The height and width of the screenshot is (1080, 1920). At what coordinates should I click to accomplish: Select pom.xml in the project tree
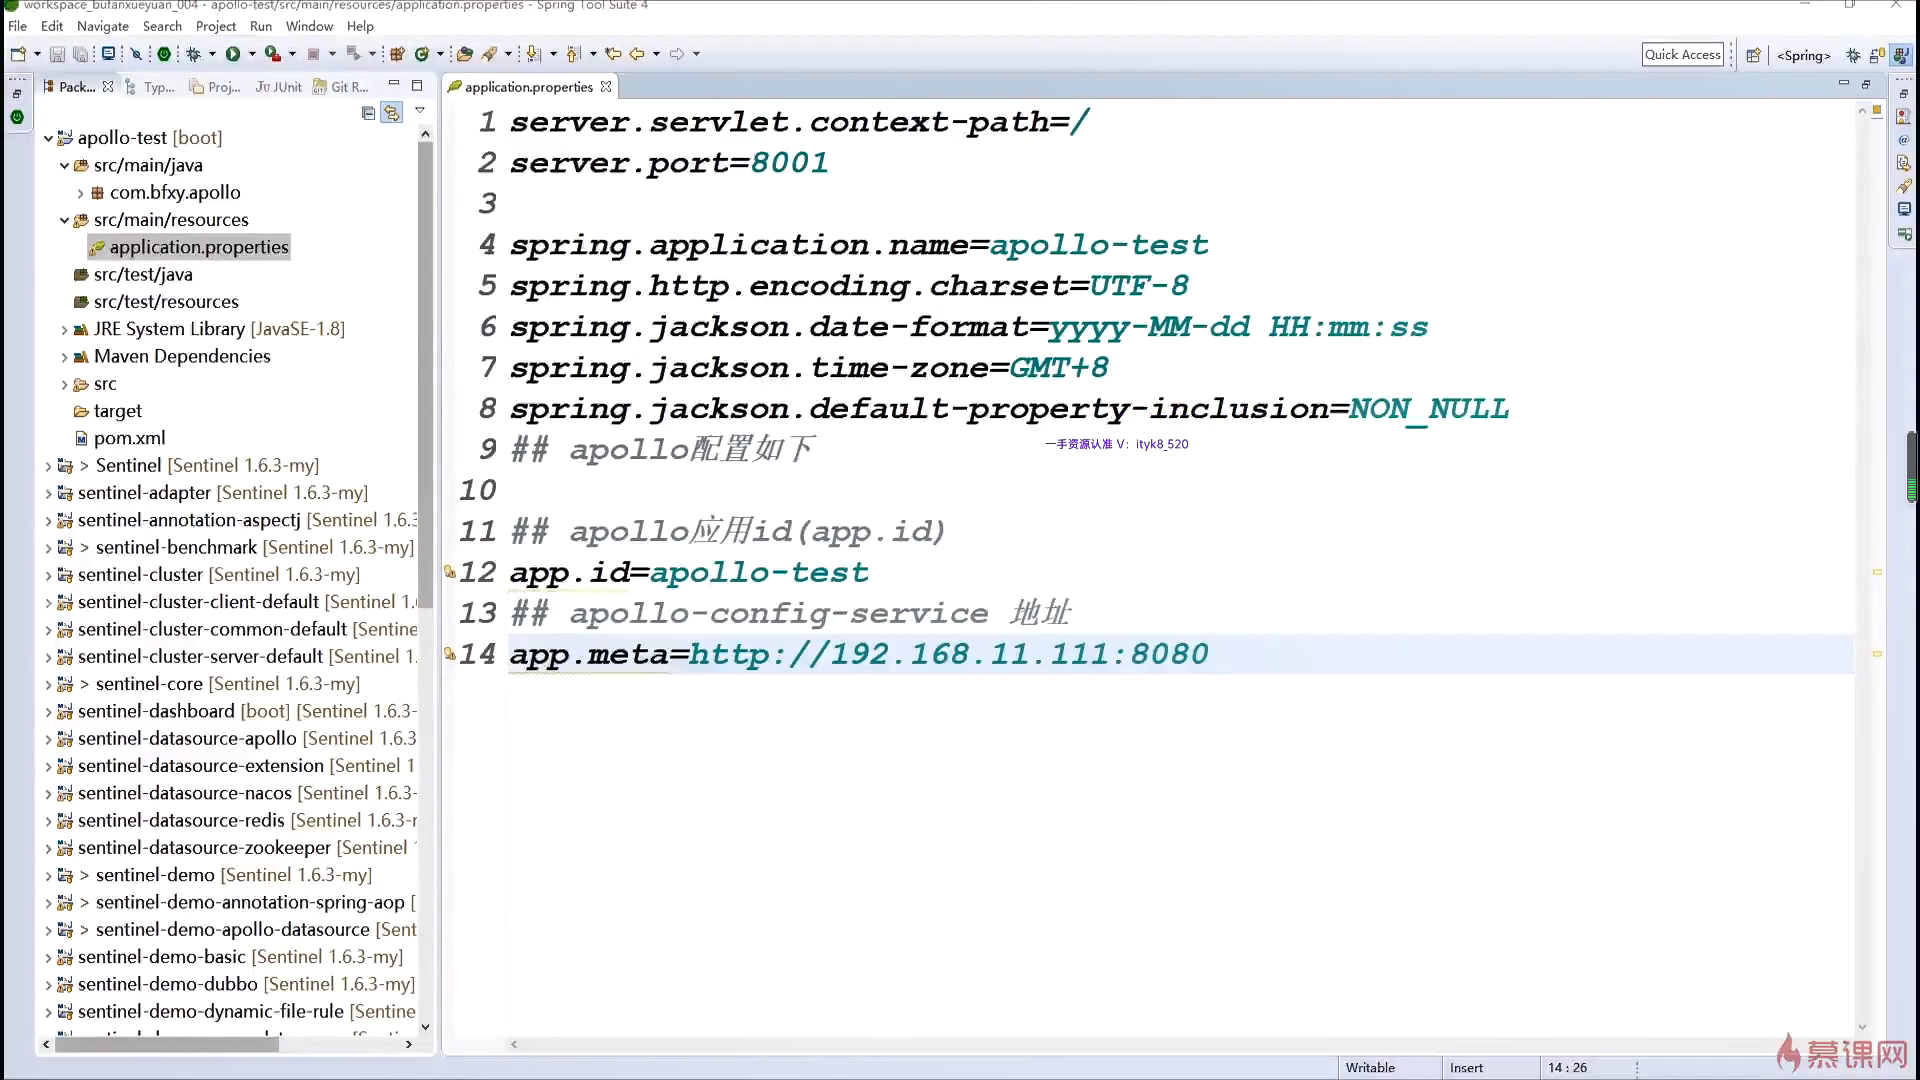click(x=129, y=438)
